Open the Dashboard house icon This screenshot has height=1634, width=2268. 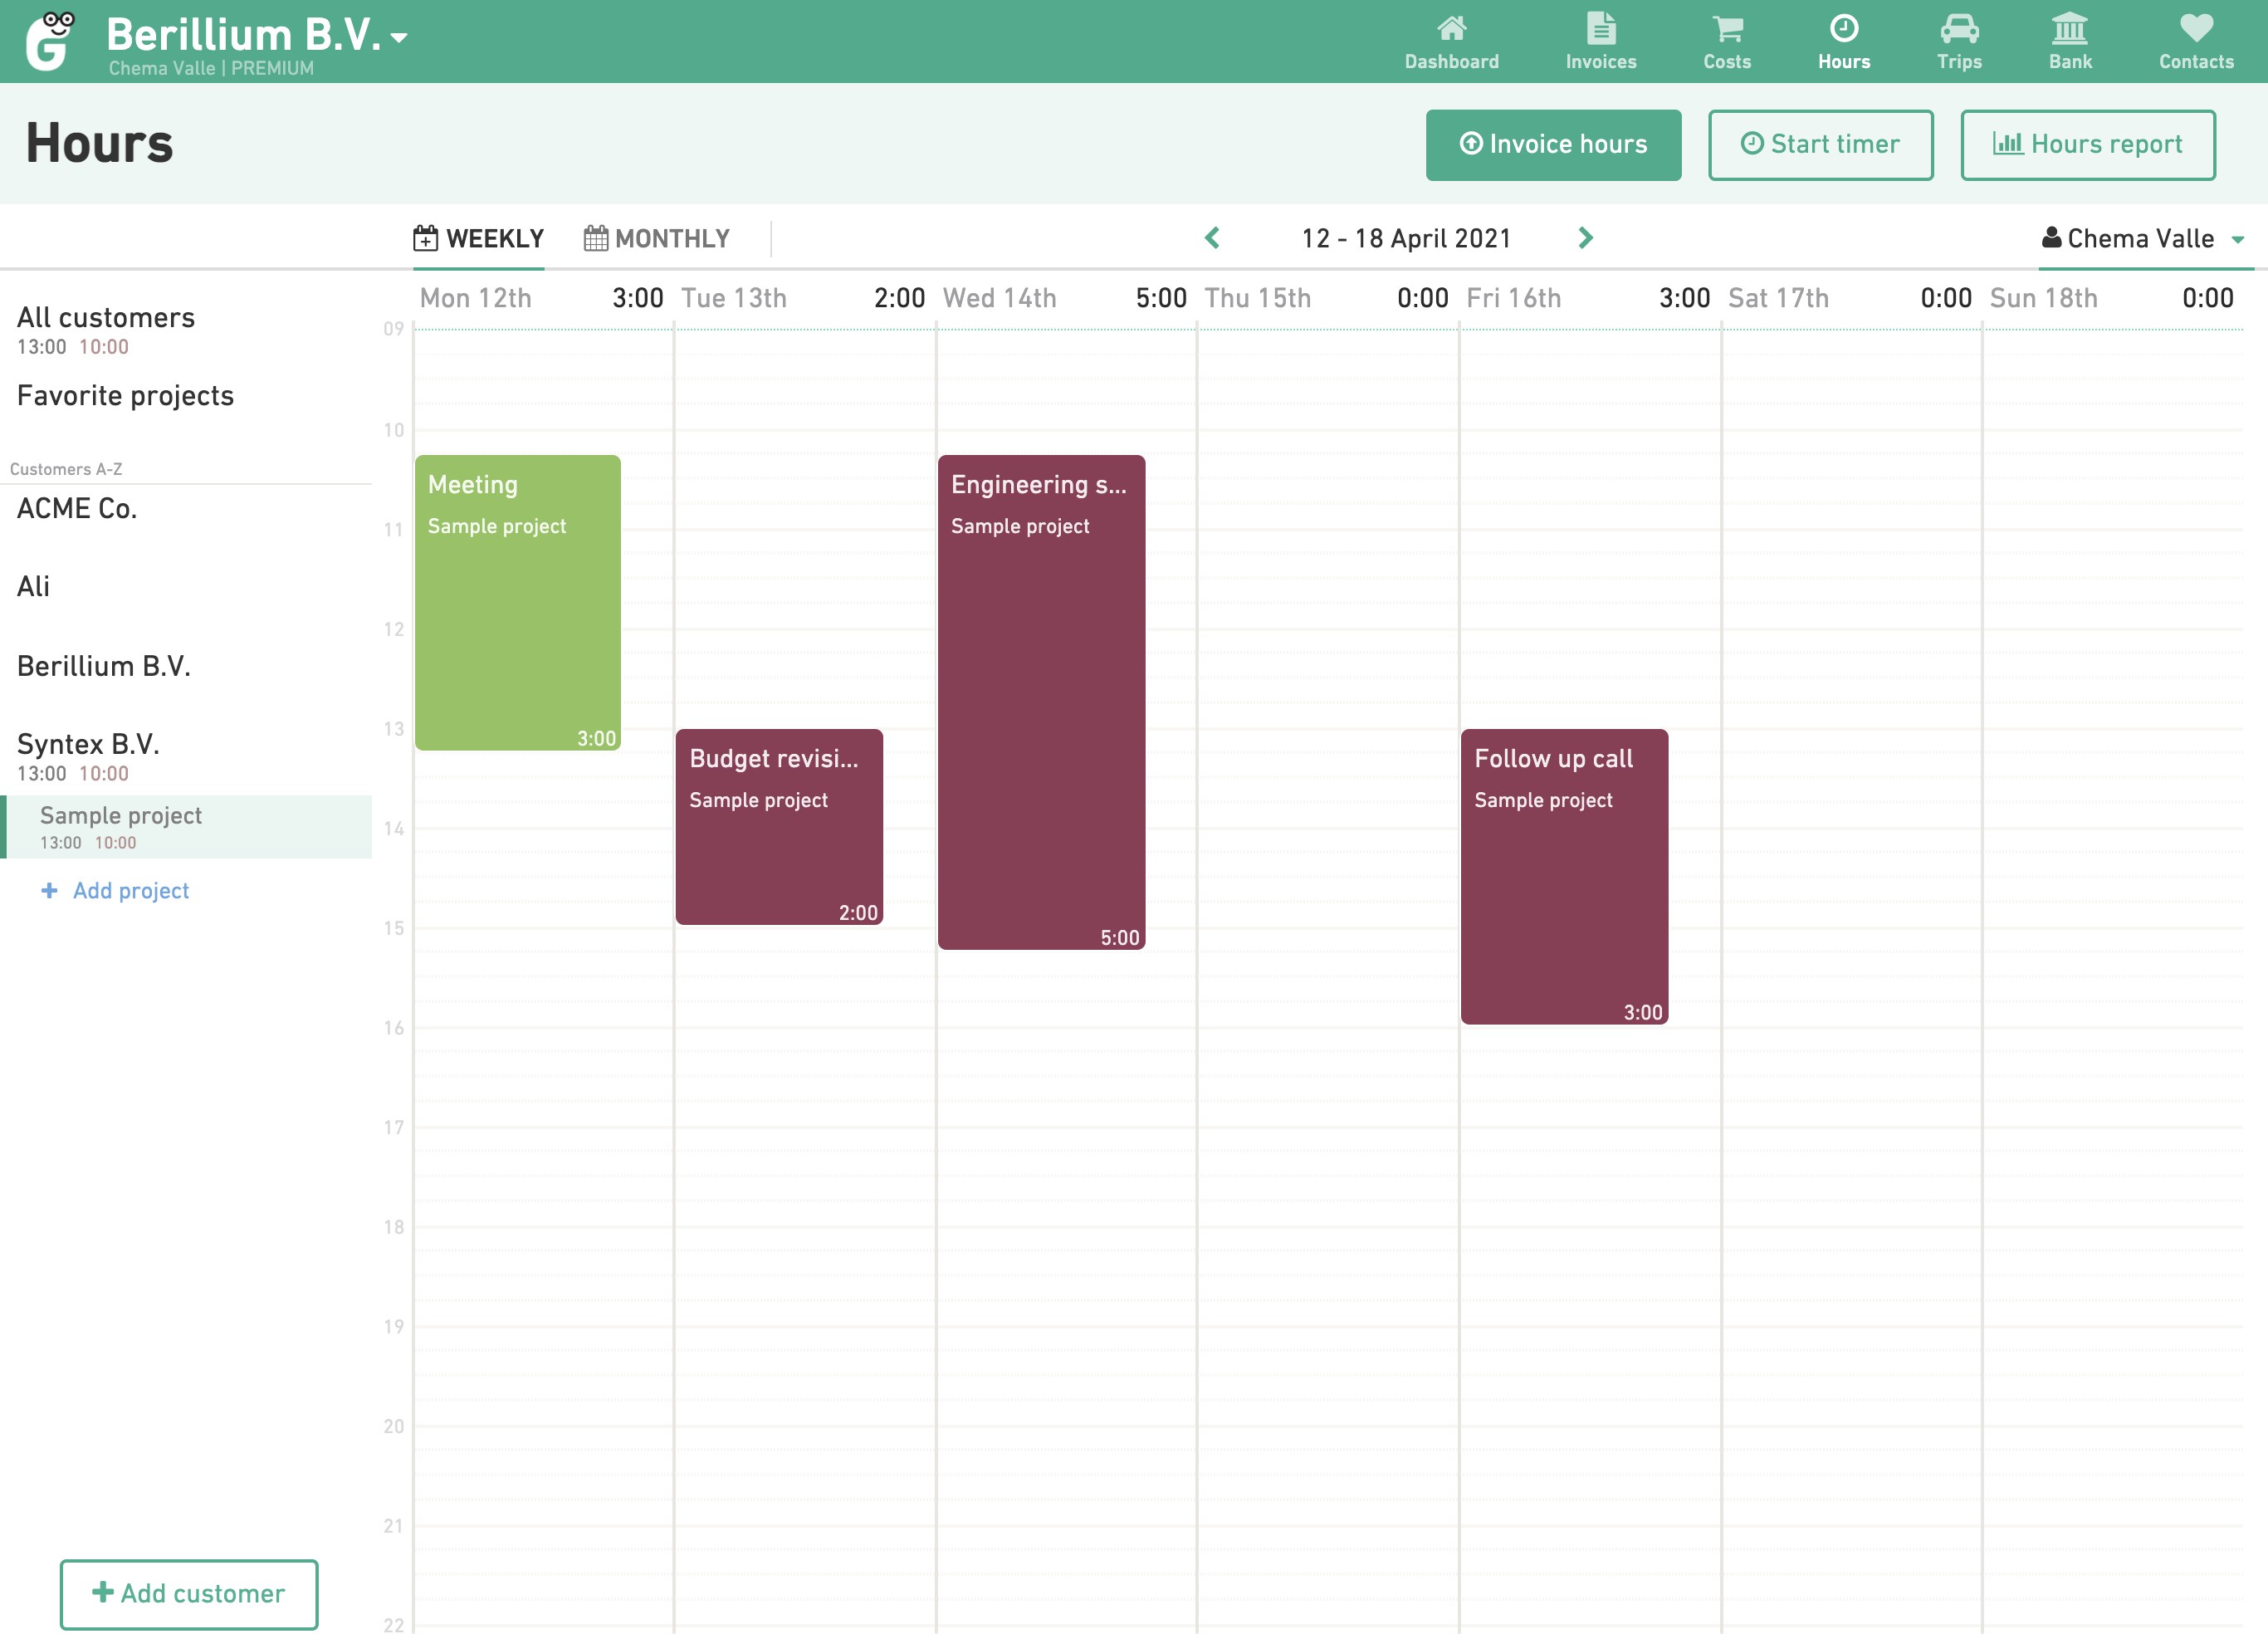pos(1451,29)
